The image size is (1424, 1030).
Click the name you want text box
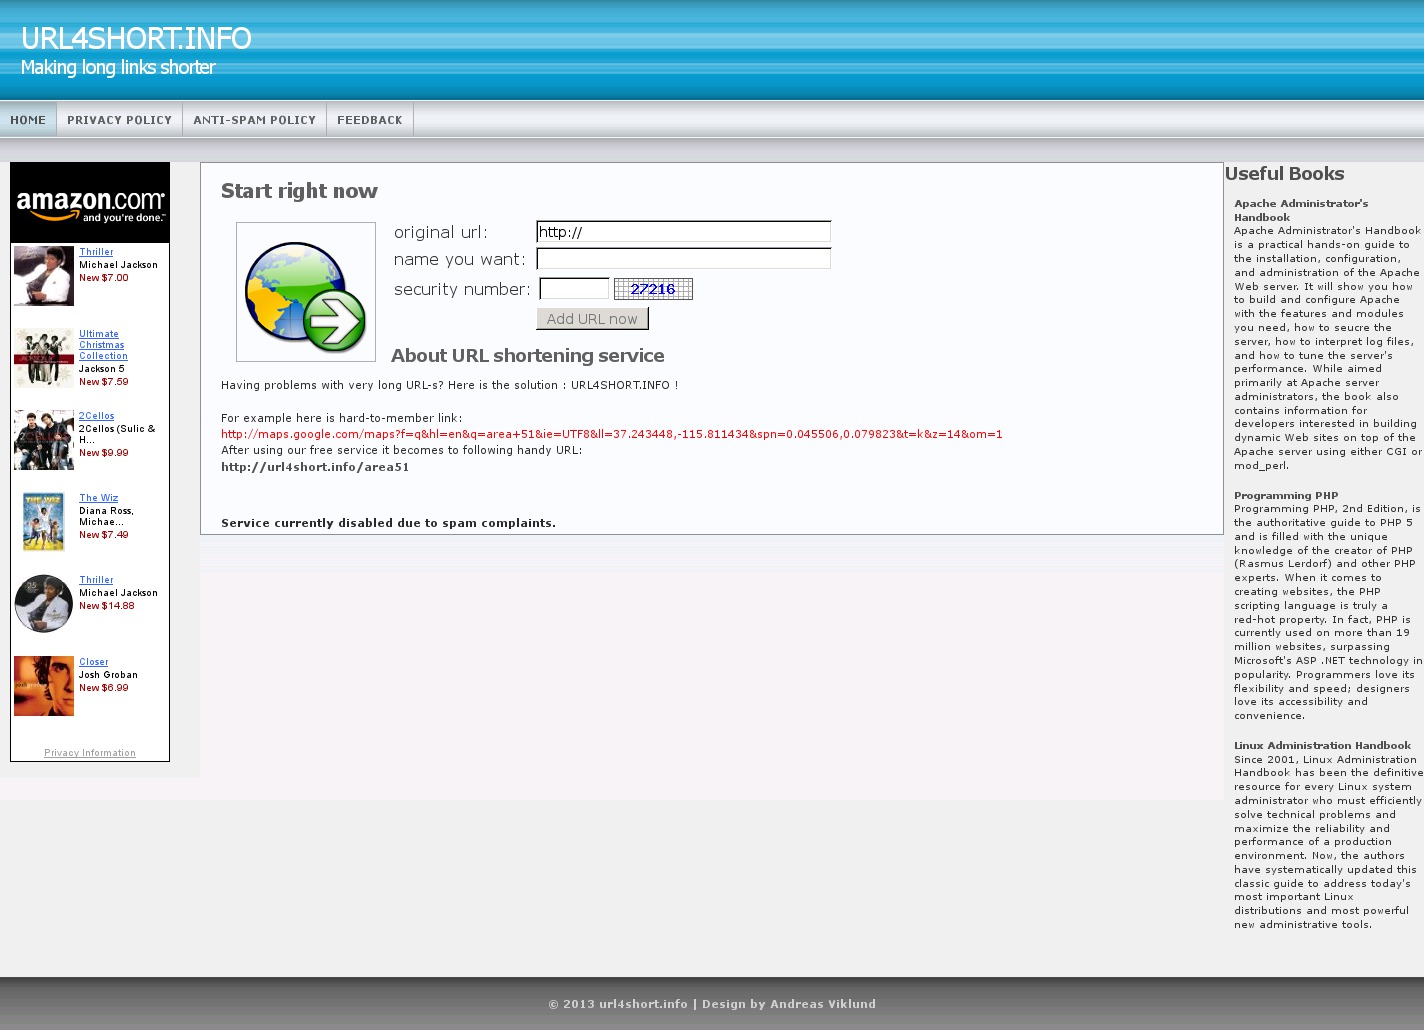tap(683, 259)
